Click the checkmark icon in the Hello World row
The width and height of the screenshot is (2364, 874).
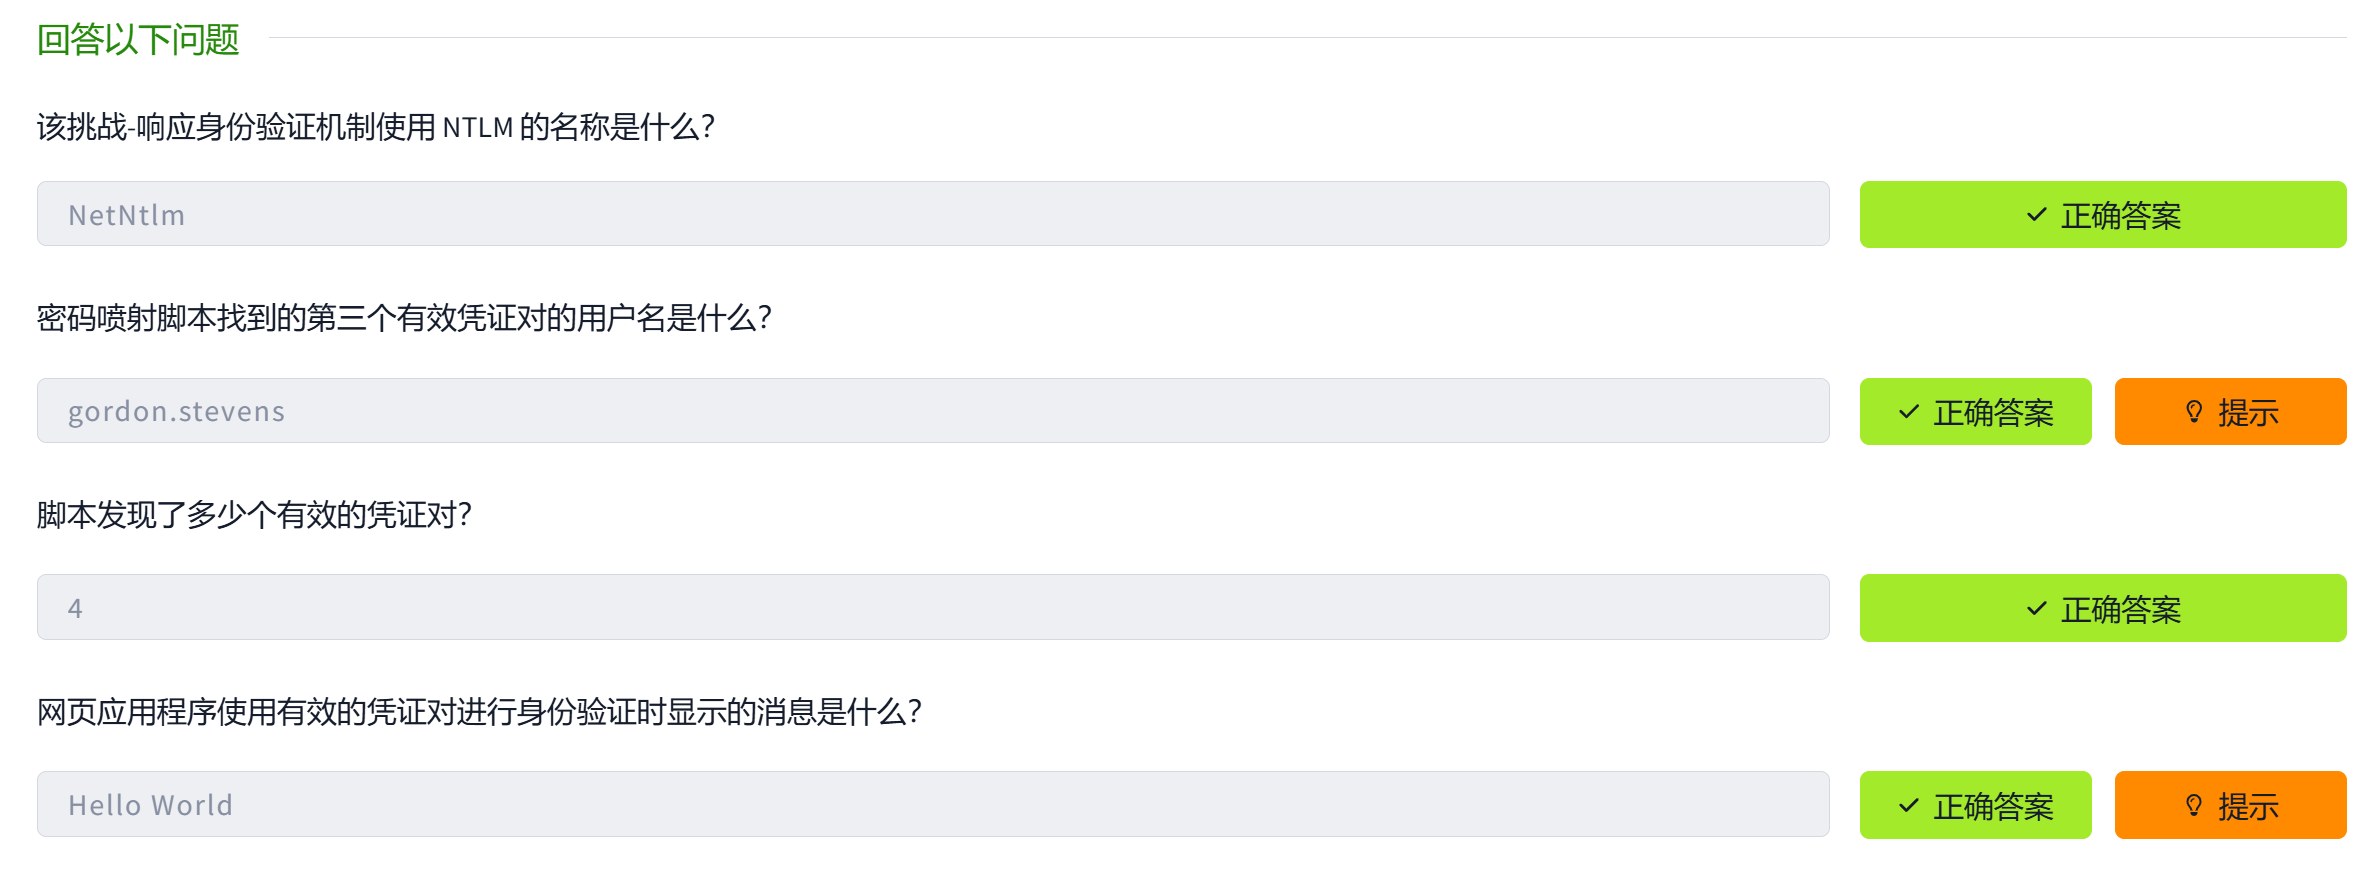click(x=1908, y=805)
